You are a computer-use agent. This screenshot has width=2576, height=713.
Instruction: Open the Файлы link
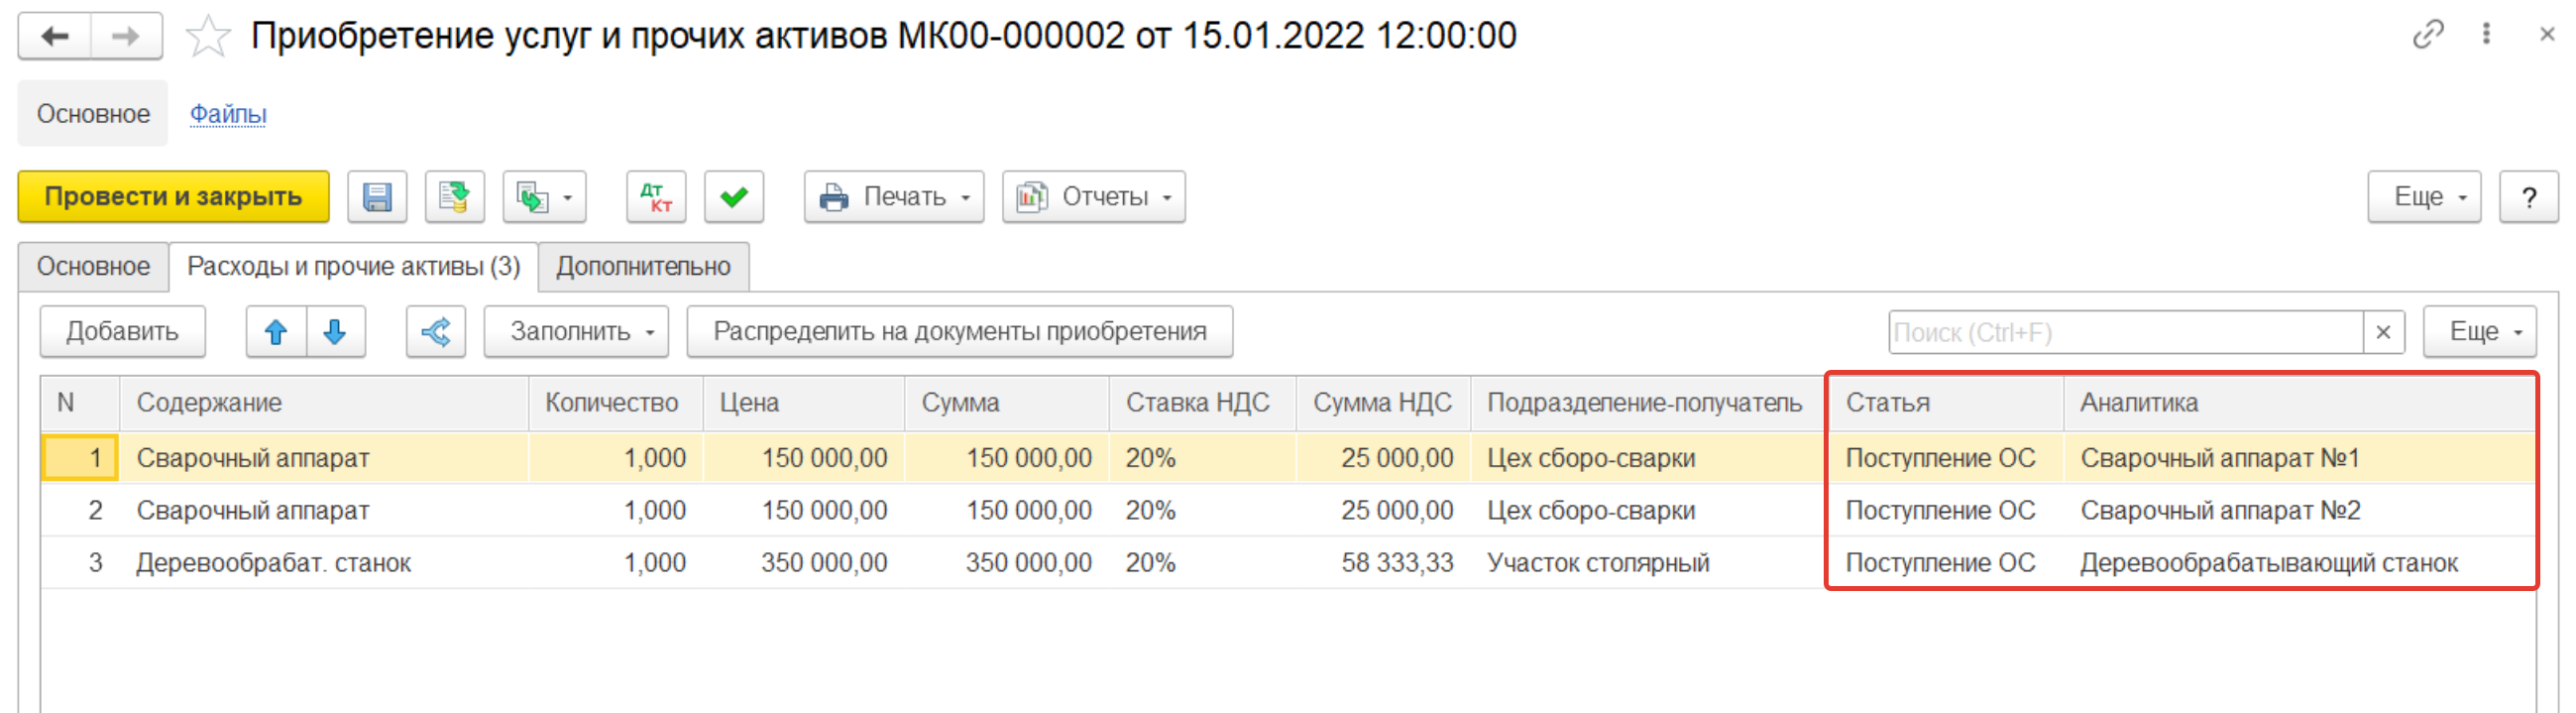pos(228,114)
